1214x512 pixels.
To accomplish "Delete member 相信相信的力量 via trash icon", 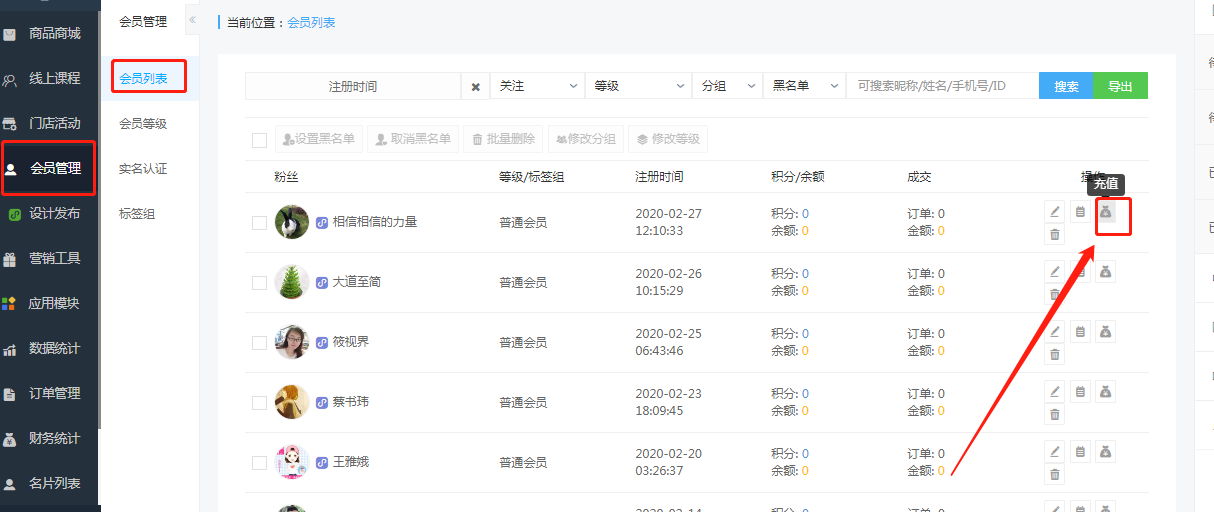I will pos(1054,235).
